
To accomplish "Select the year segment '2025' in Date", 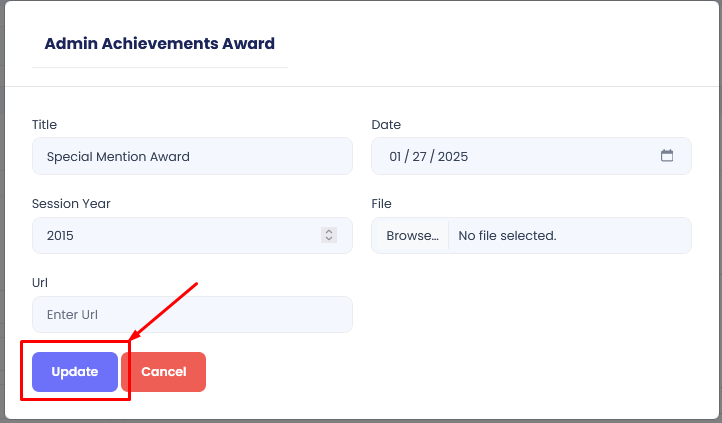I will (453, 157).
